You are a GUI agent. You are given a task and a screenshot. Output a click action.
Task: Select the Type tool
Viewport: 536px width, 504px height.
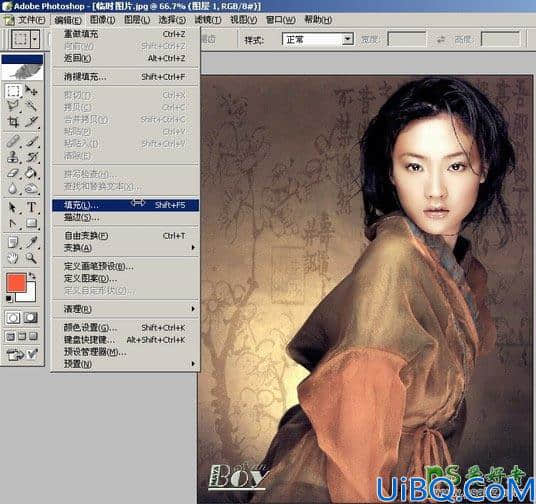tap(31, 208)
